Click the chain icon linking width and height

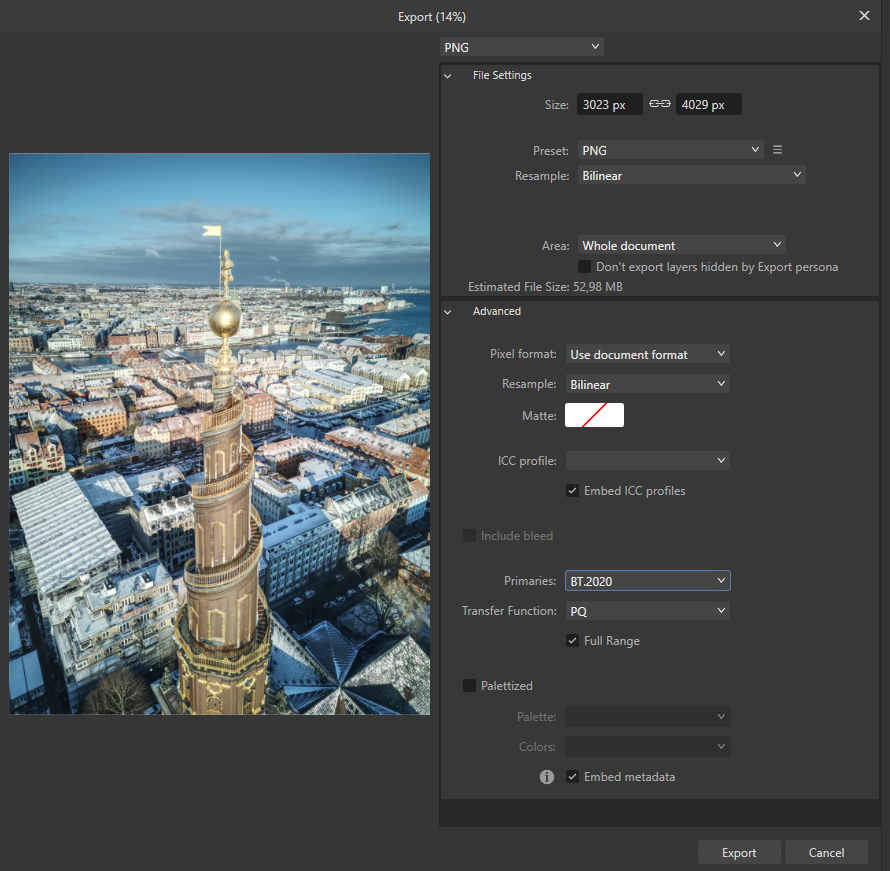click(659, 103)
